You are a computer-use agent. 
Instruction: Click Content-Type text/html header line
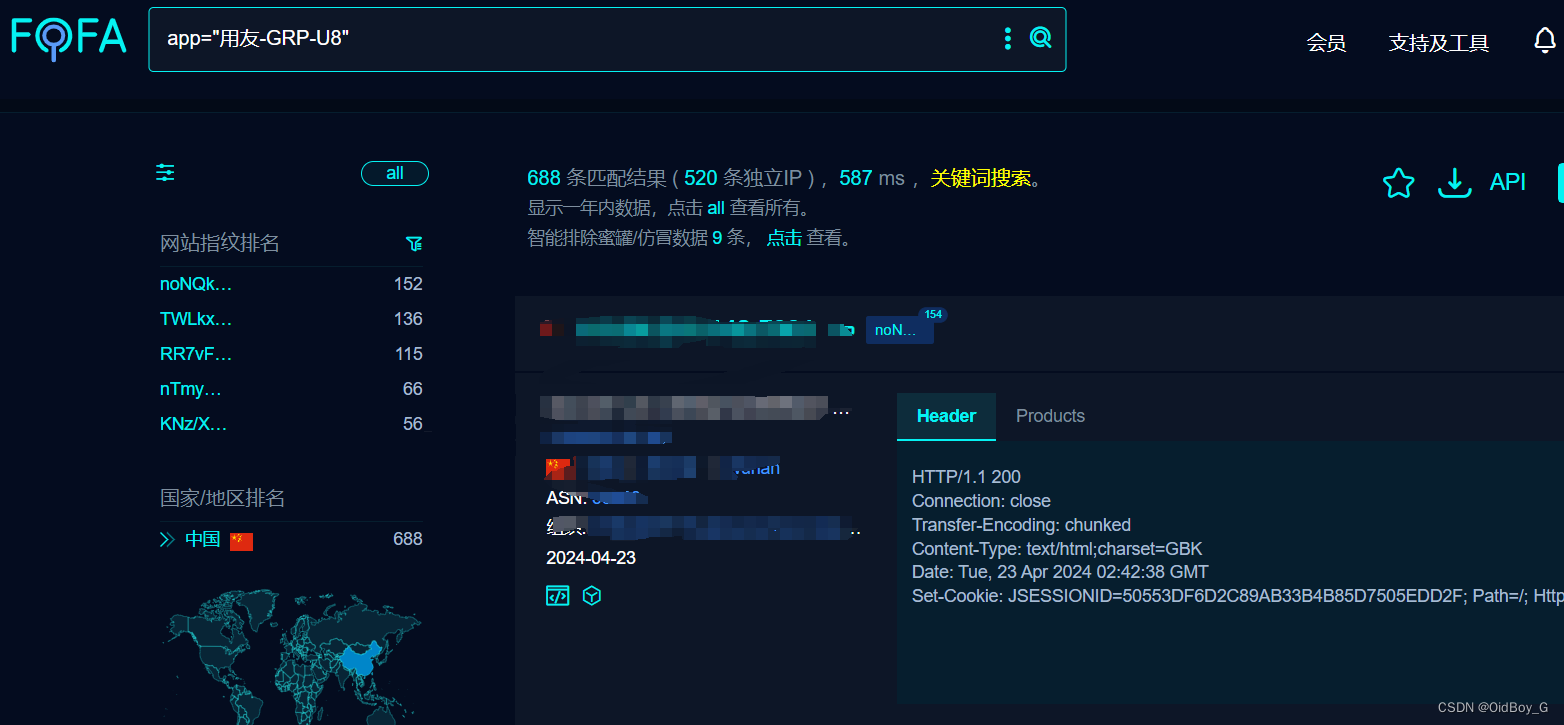(x=1057, y=549)
